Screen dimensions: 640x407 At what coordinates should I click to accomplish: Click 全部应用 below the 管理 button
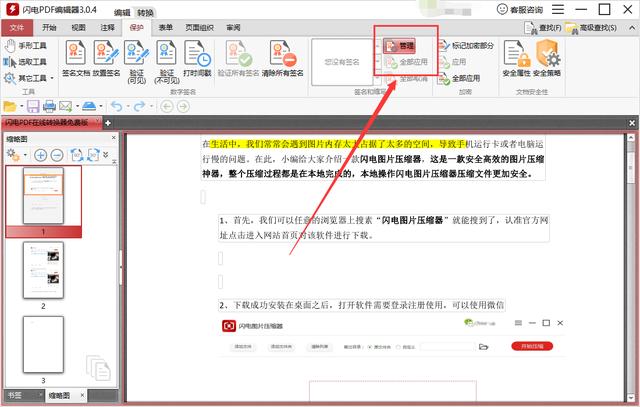[406, 62]
